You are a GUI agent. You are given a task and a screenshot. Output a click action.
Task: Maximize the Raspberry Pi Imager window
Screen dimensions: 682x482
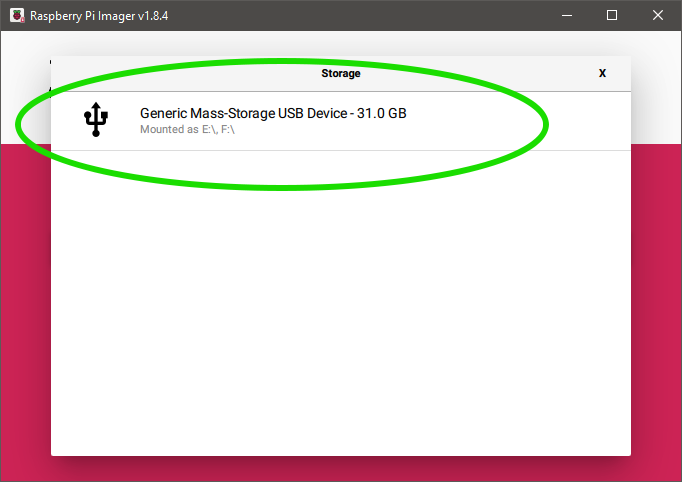(x=612, y=15)
